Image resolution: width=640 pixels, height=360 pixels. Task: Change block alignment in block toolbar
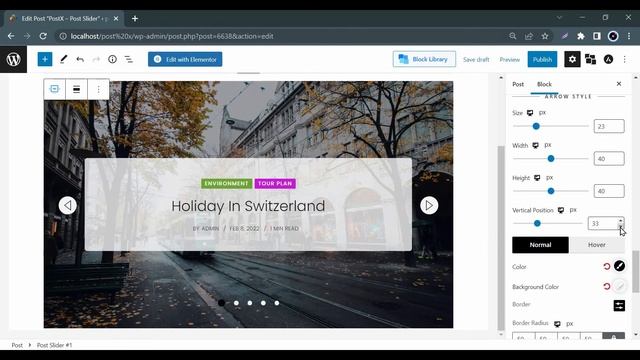coord(76,89)
